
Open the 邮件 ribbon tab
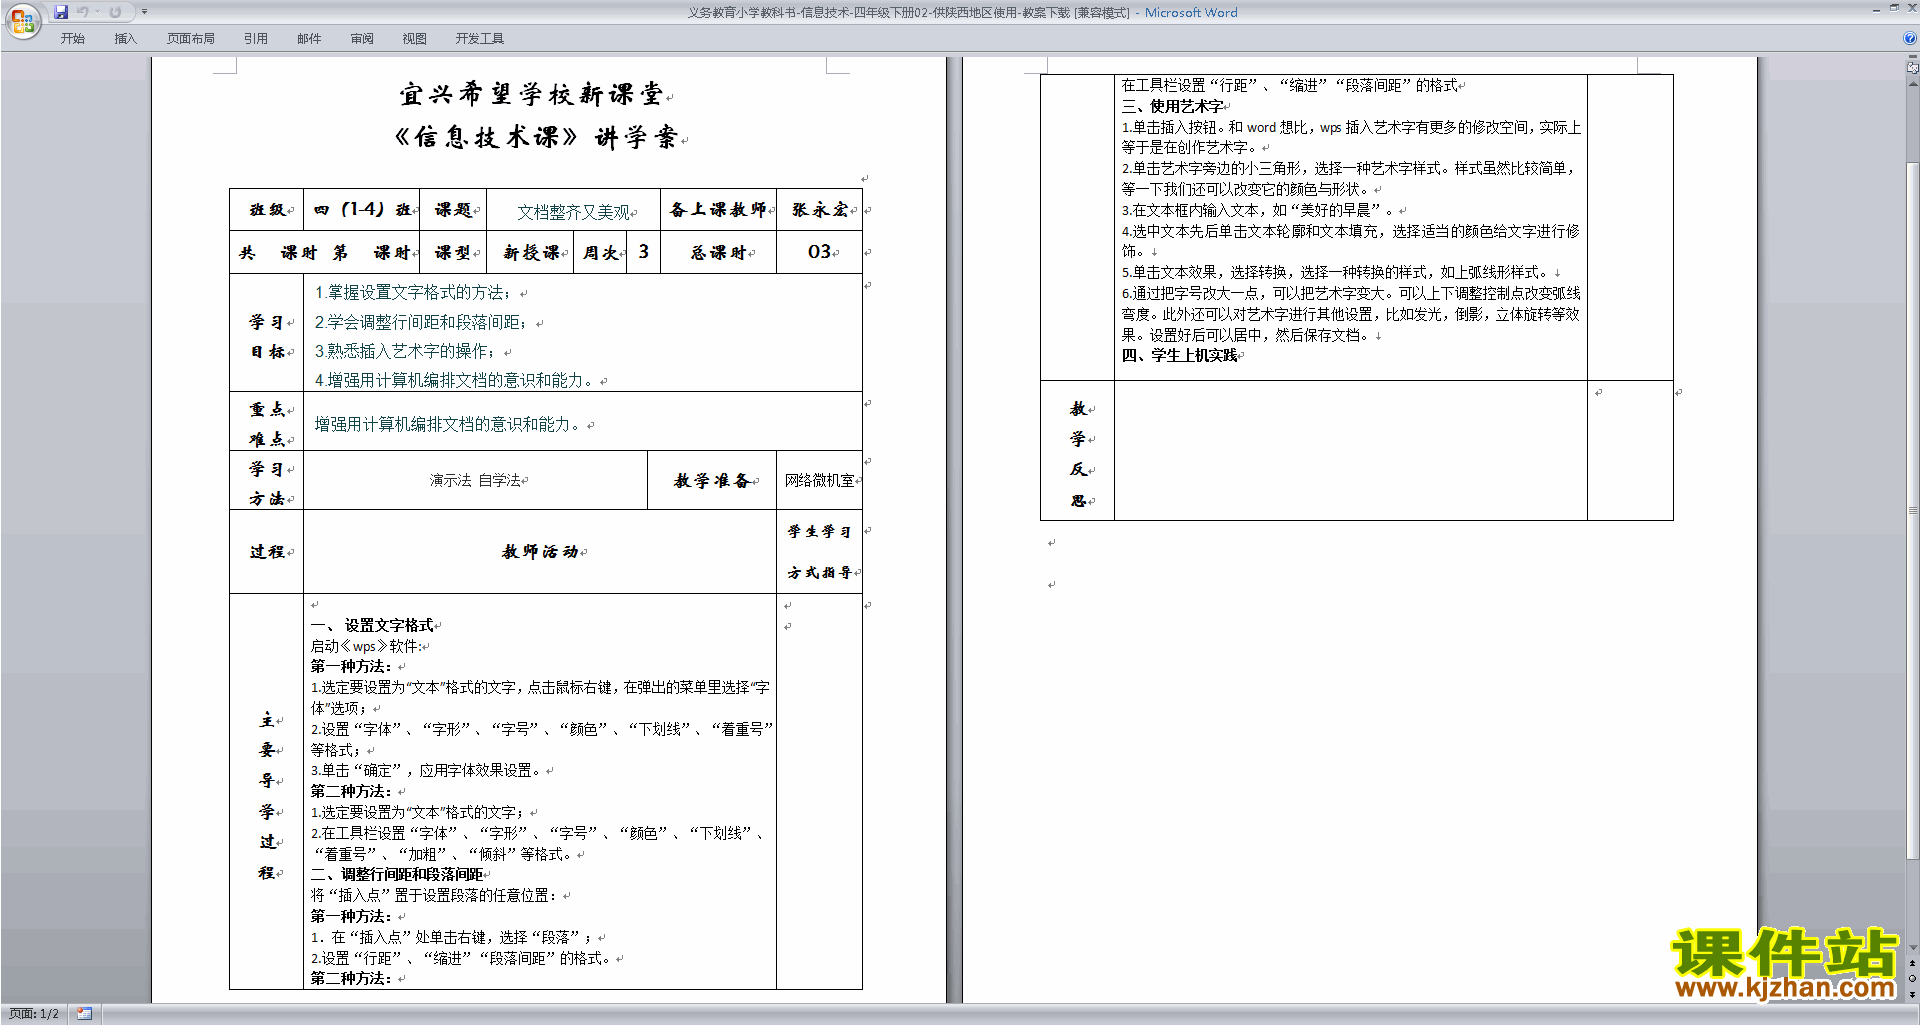click(309, 38)
